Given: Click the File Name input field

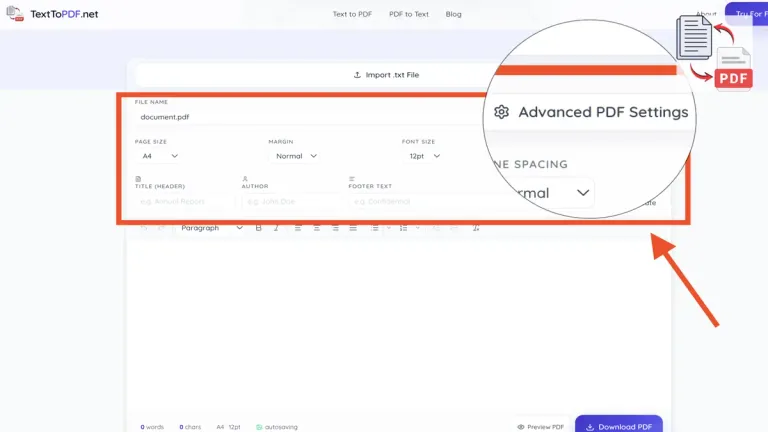Looking at the screenshot, I should tap(300, 117).
